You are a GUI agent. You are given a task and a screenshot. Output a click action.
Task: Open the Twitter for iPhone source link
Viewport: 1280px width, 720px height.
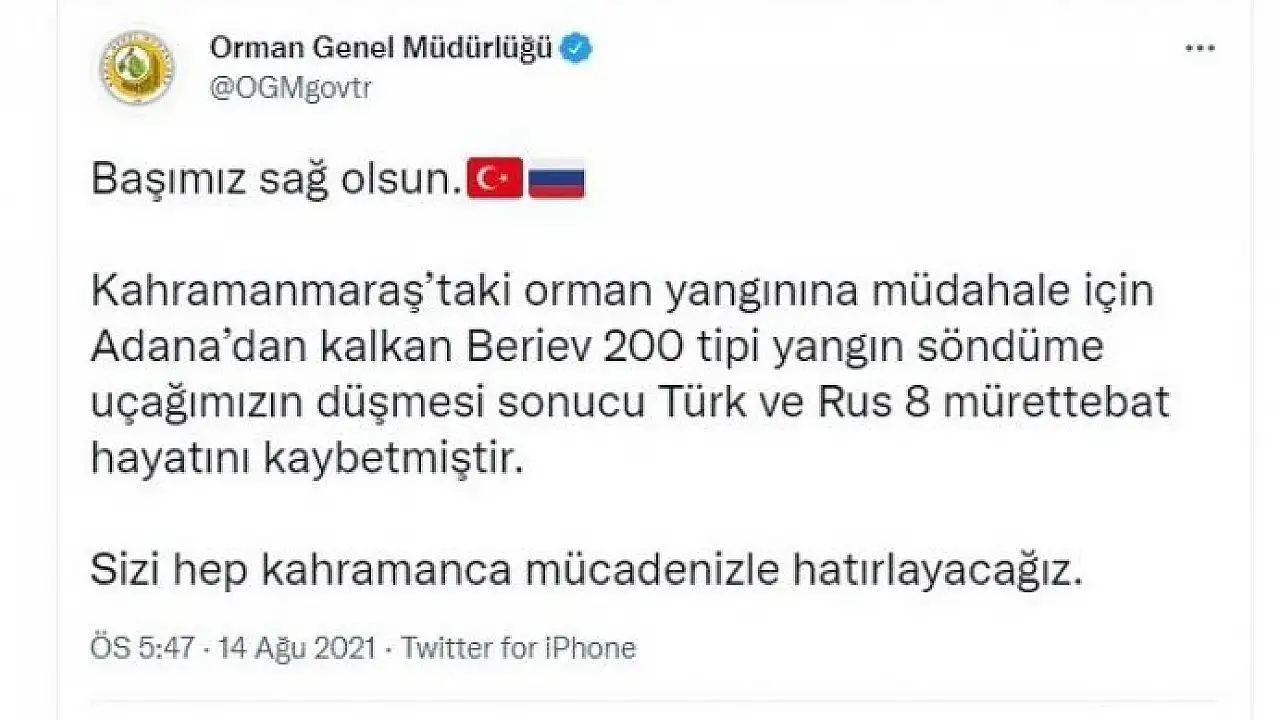coord(518,648)
